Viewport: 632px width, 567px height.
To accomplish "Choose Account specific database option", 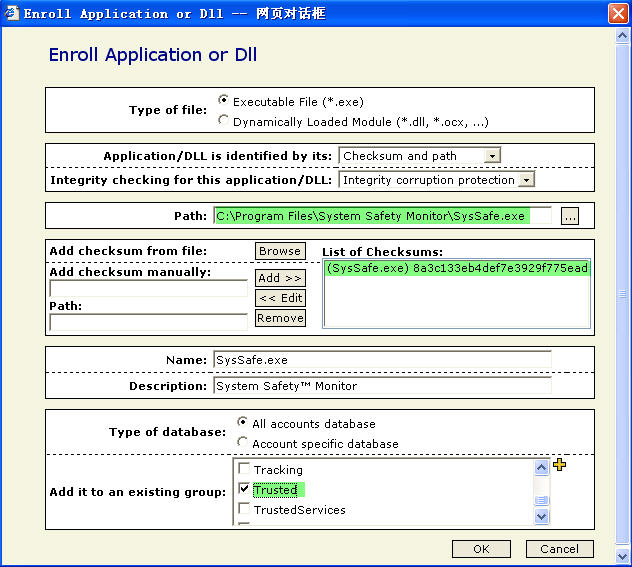I will click(242, 442).
